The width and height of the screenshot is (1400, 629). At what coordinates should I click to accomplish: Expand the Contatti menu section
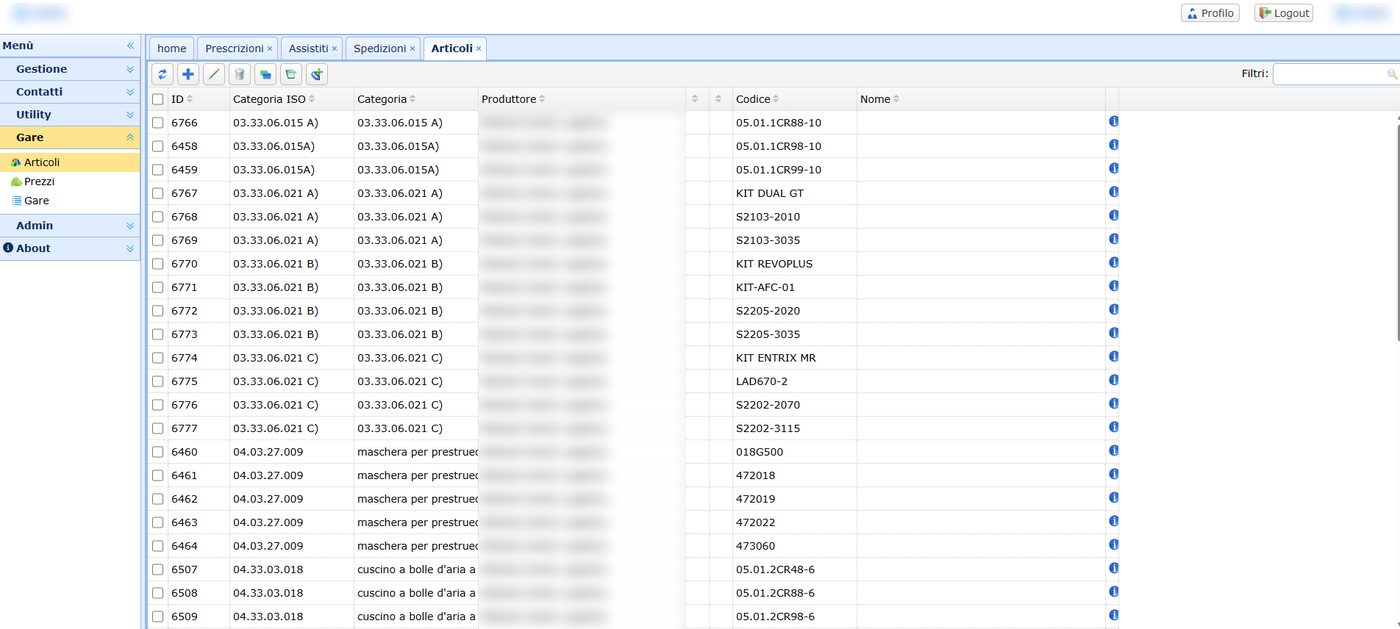click(x=70, y=91)
